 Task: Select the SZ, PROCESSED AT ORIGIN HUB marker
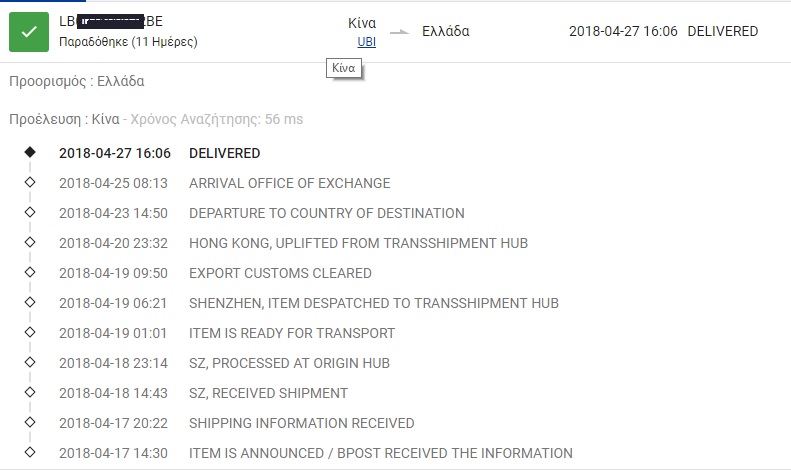coord(30,363)
